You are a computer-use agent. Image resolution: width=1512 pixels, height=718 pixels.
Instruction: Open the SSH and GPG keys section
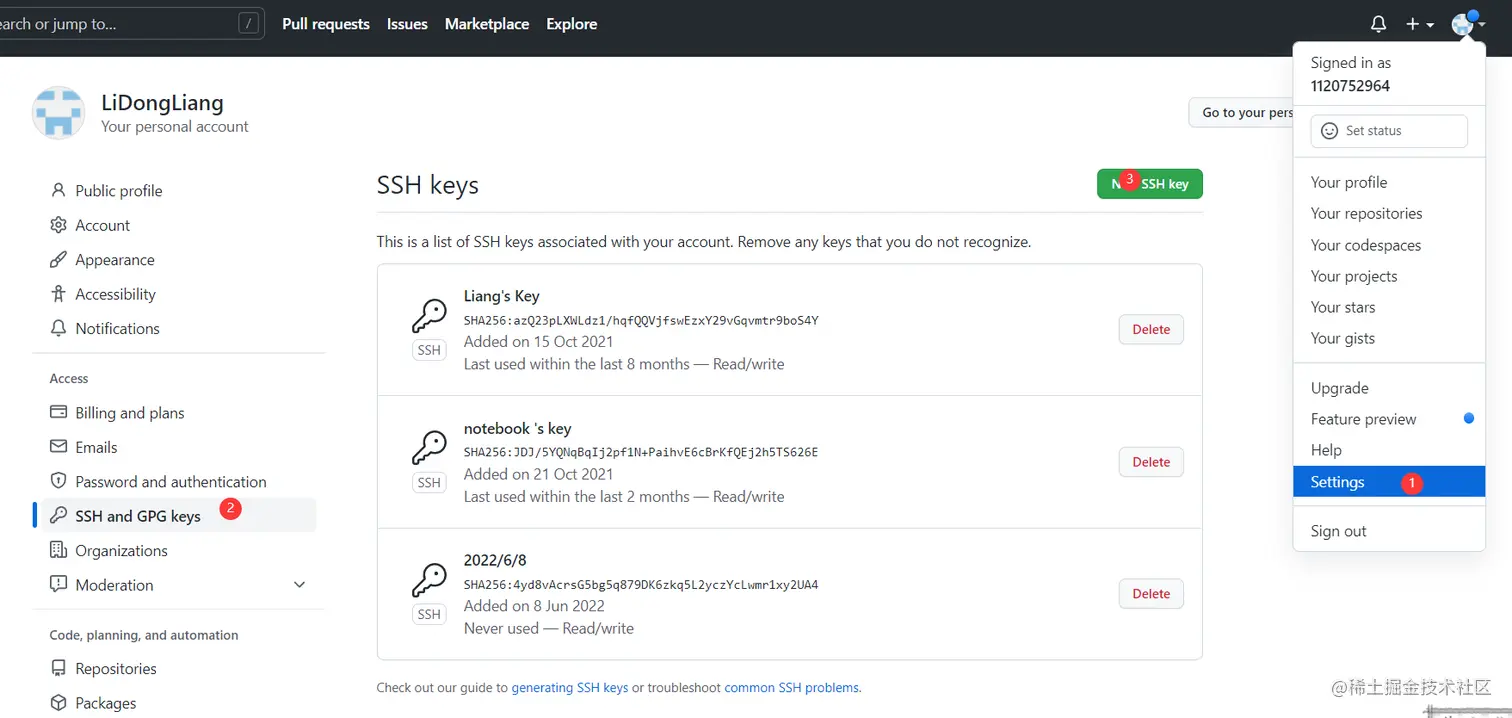pyautogui.click(x=138, y=516)
